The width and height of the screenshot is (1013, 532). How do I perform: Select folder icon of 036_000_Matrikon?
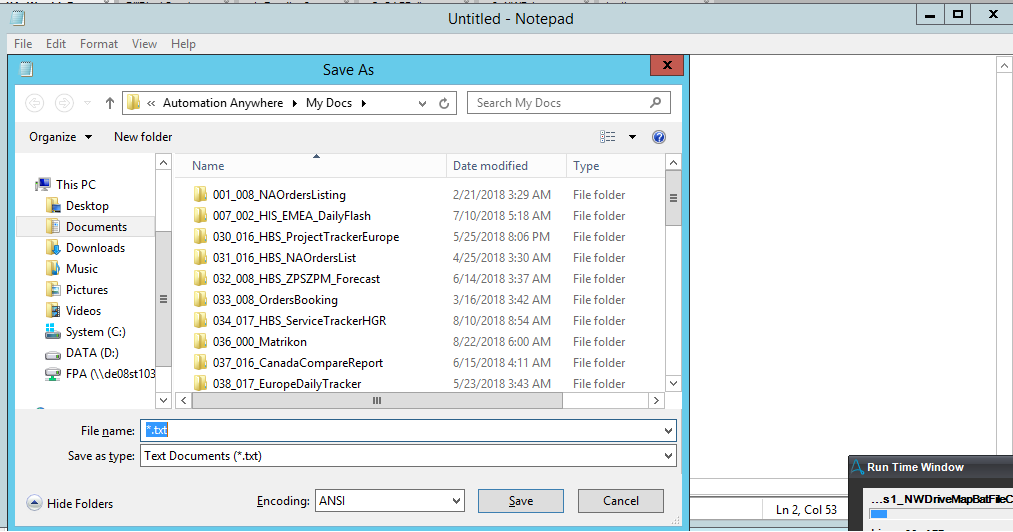[200, 342]
